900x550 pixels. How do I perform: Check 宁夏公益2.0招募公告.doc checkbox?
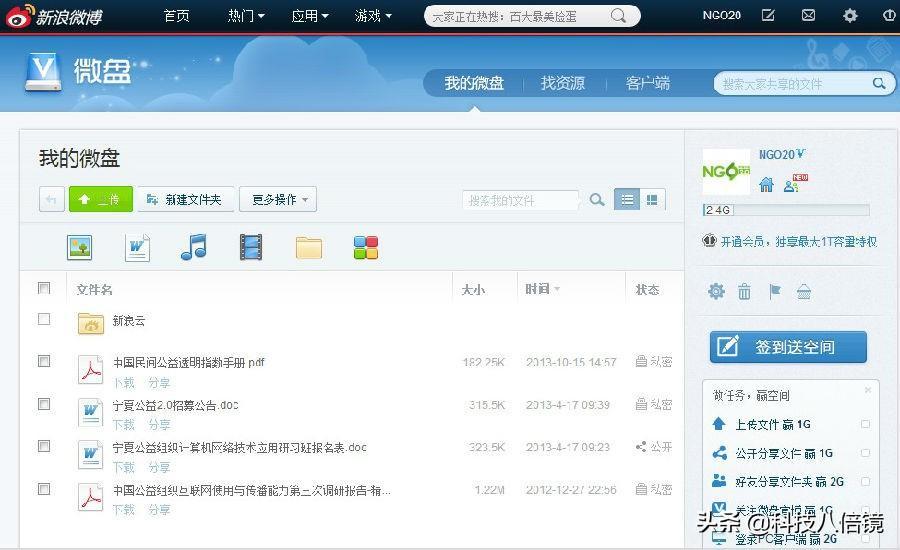[44, 404]
